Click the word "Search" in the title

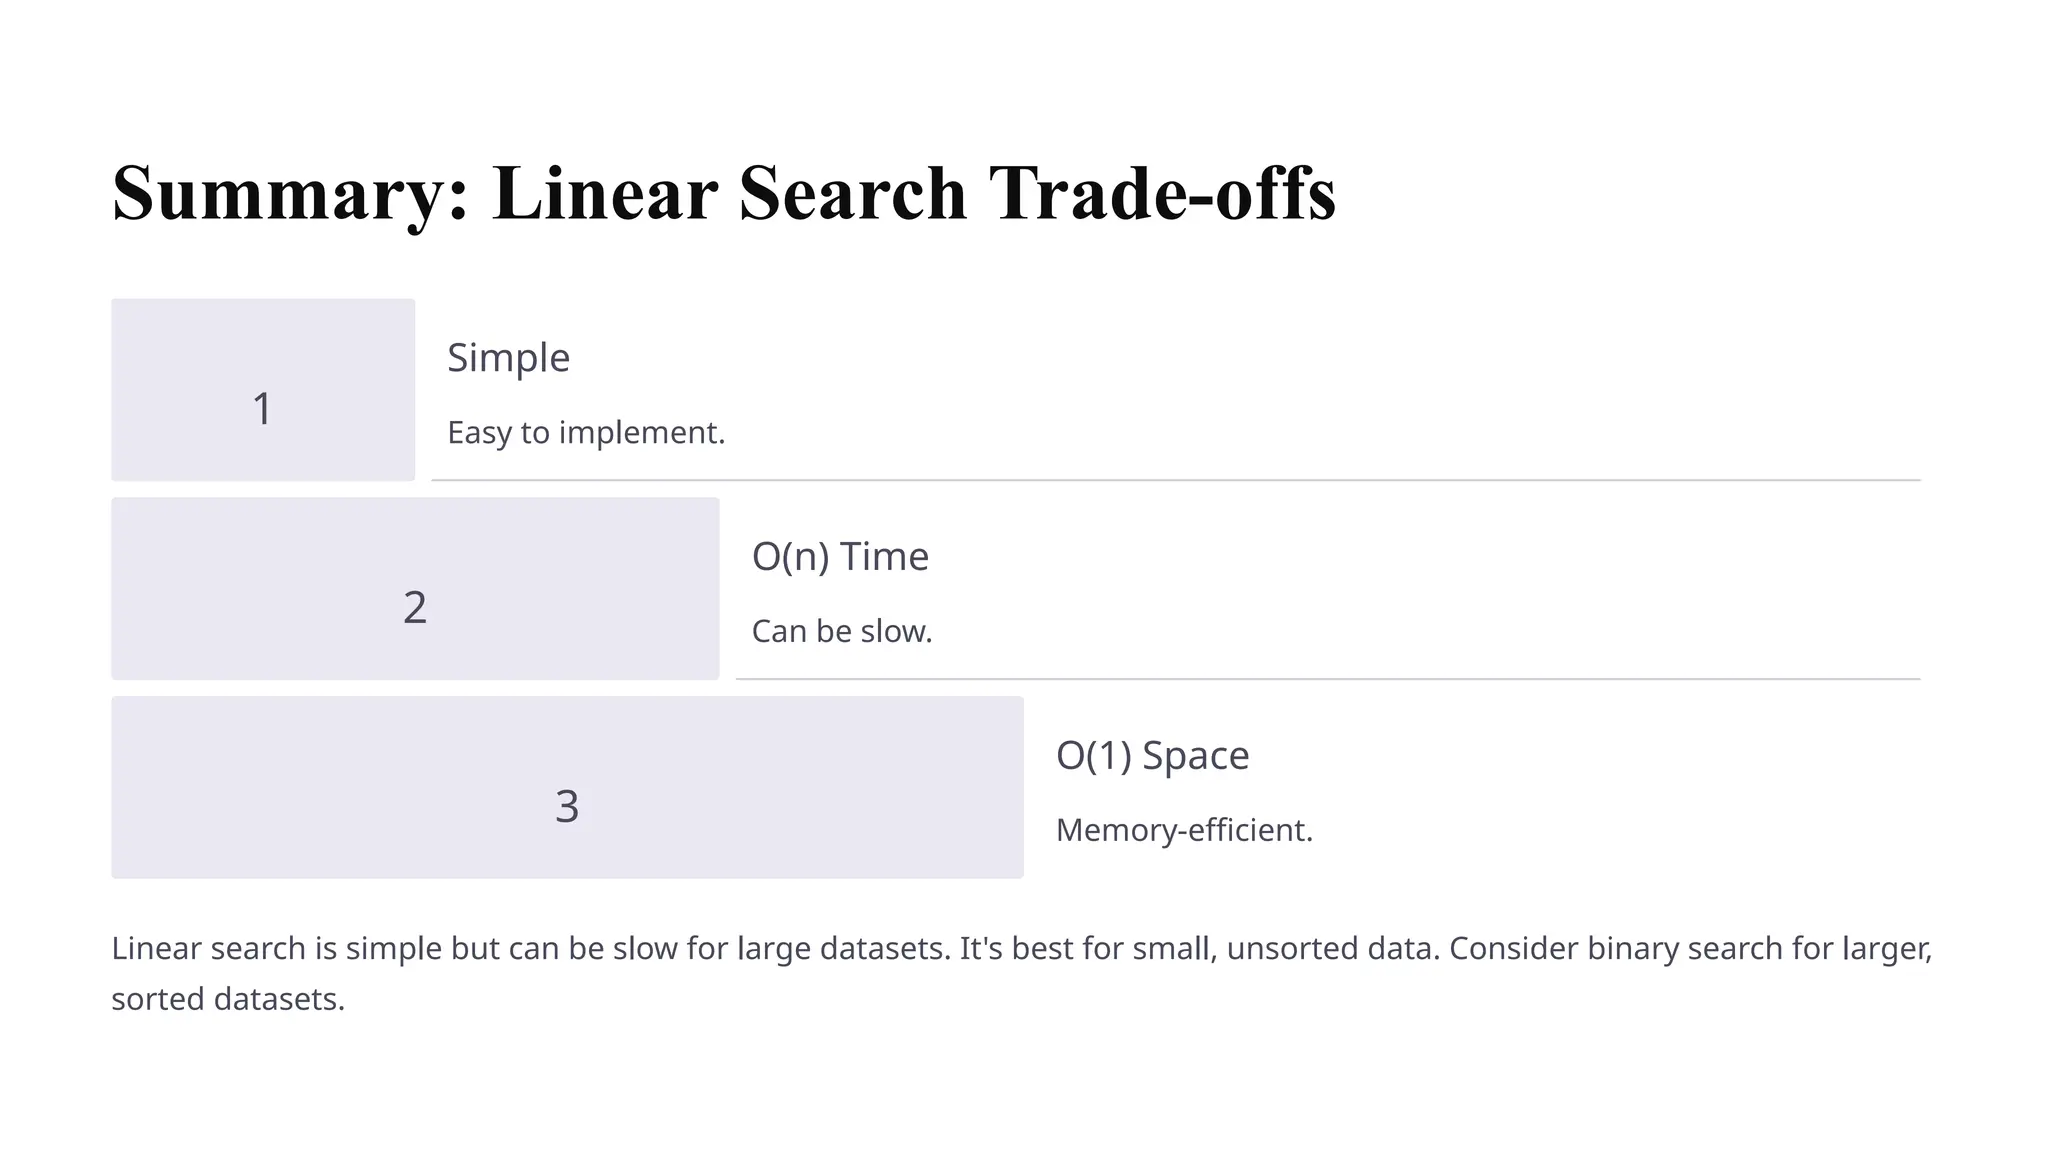852,193
